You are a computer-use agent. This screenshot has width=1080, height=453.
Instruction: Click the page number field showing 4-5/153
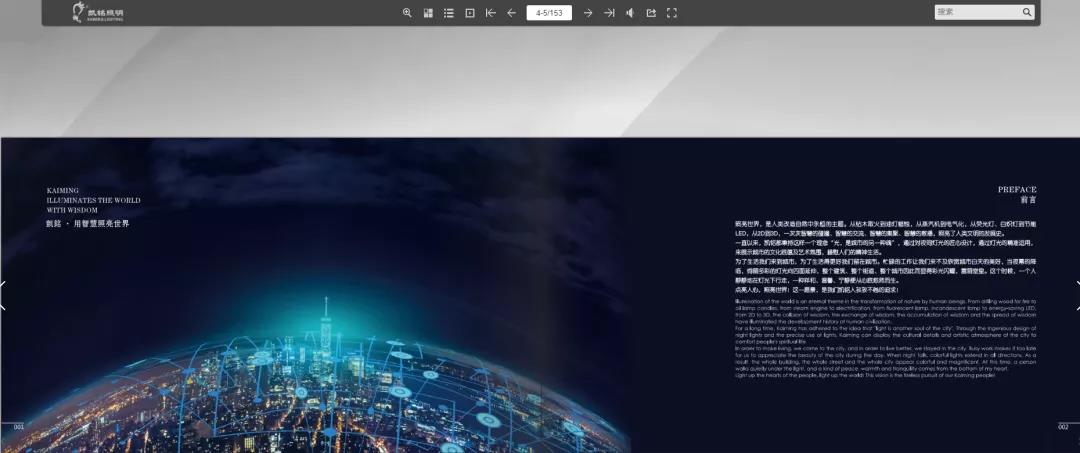549,13
